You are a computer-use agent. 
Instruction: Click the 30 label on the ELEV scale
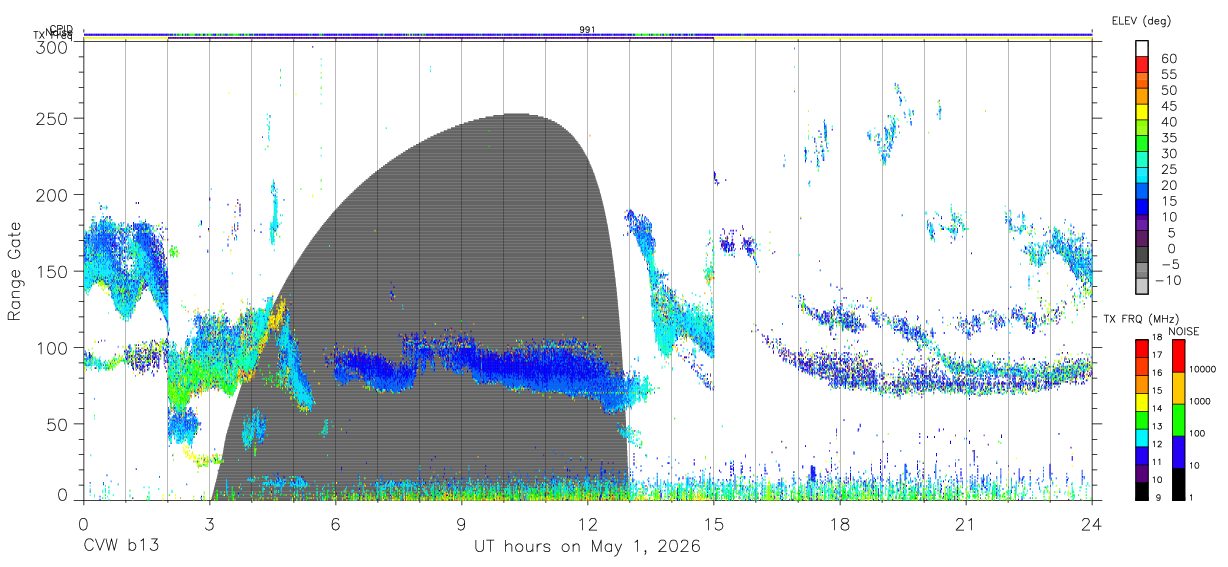[x=1169, y=153]
